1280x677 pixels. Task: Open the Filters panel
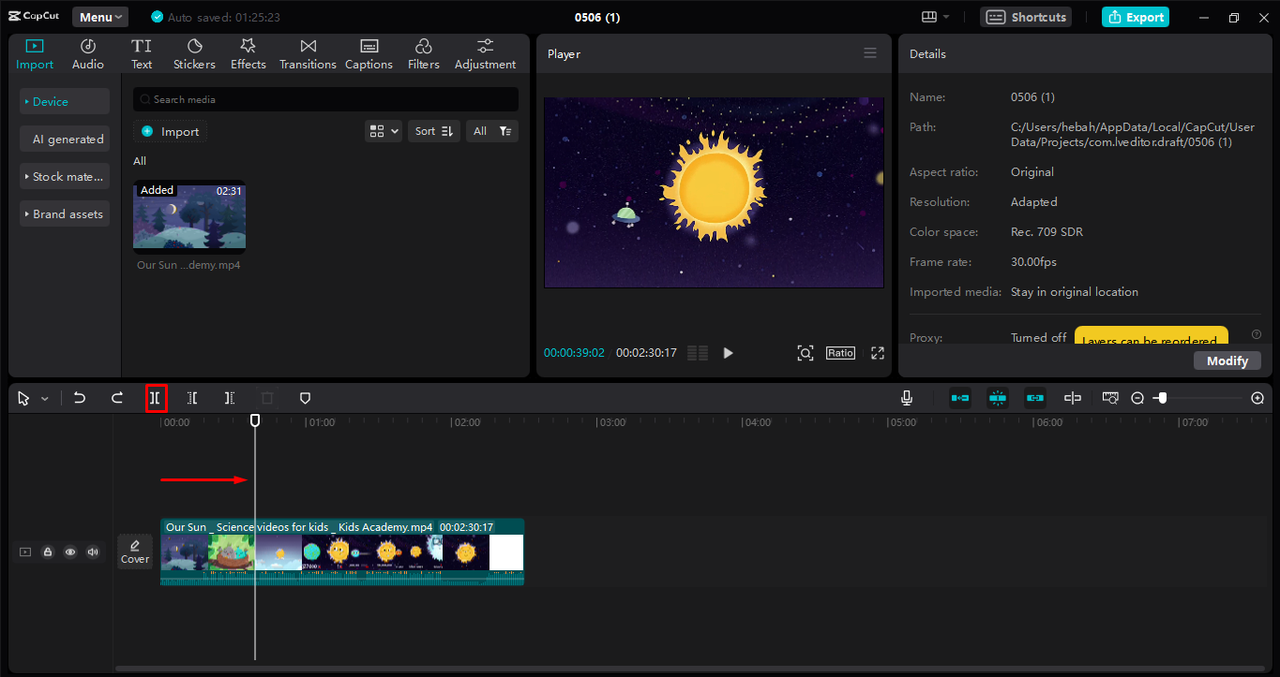point(423,54)
